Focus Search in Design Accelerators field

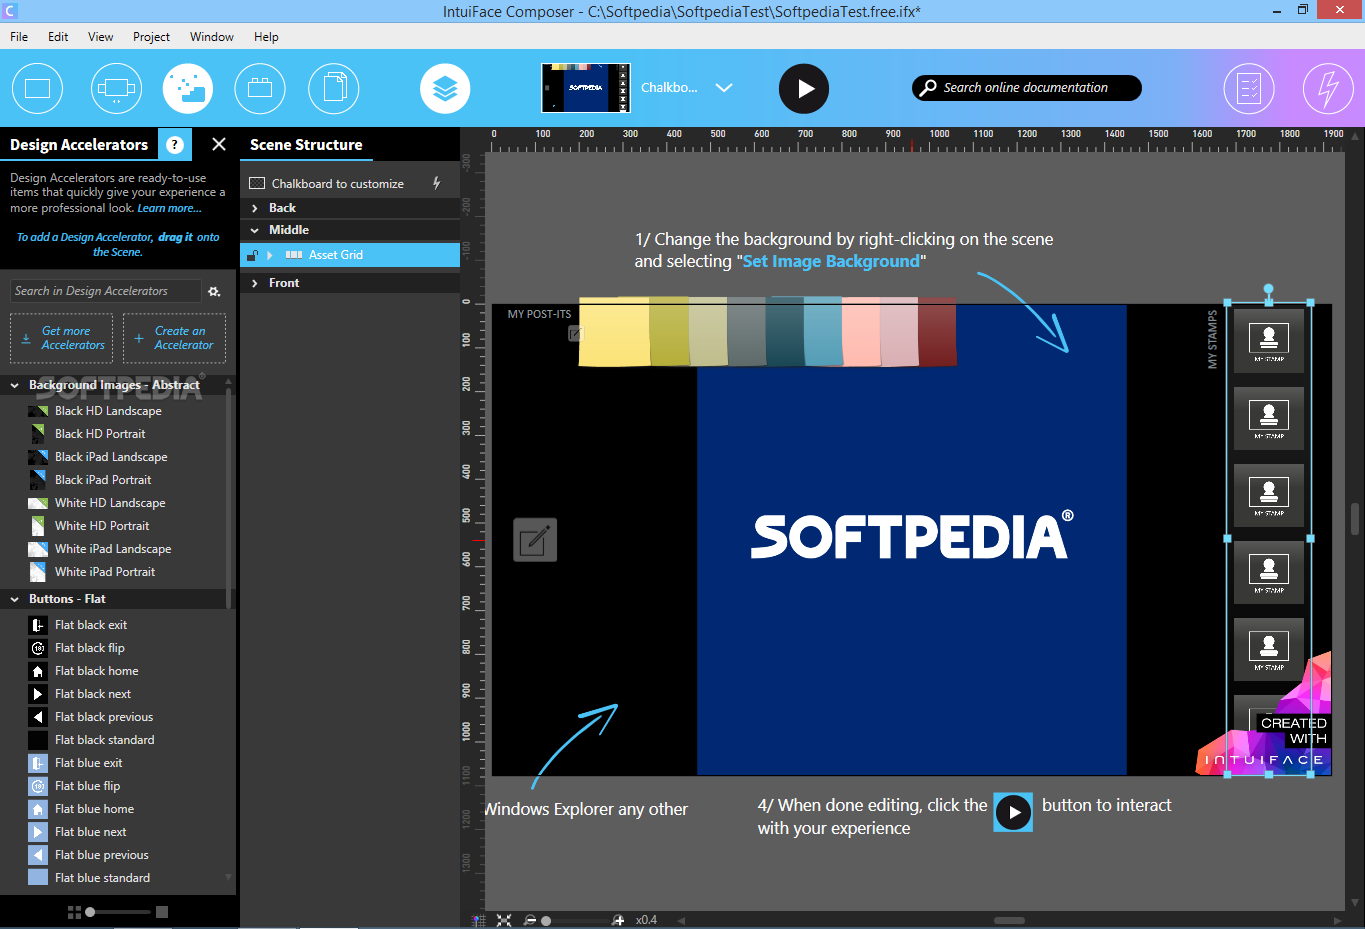point(105,291)
